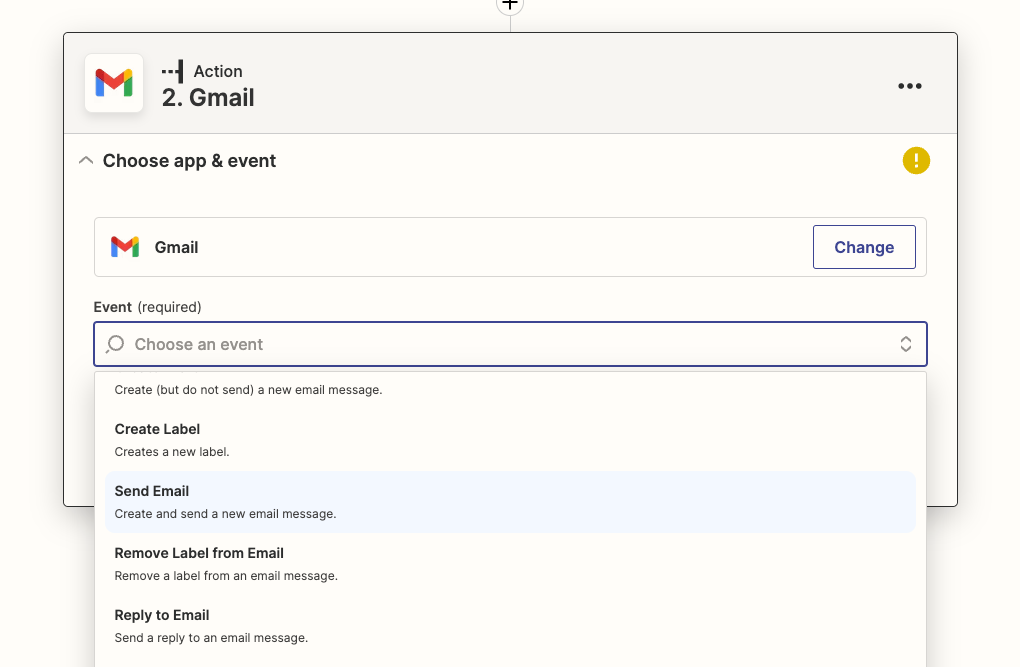Open the three-dot step options menu

909,86
